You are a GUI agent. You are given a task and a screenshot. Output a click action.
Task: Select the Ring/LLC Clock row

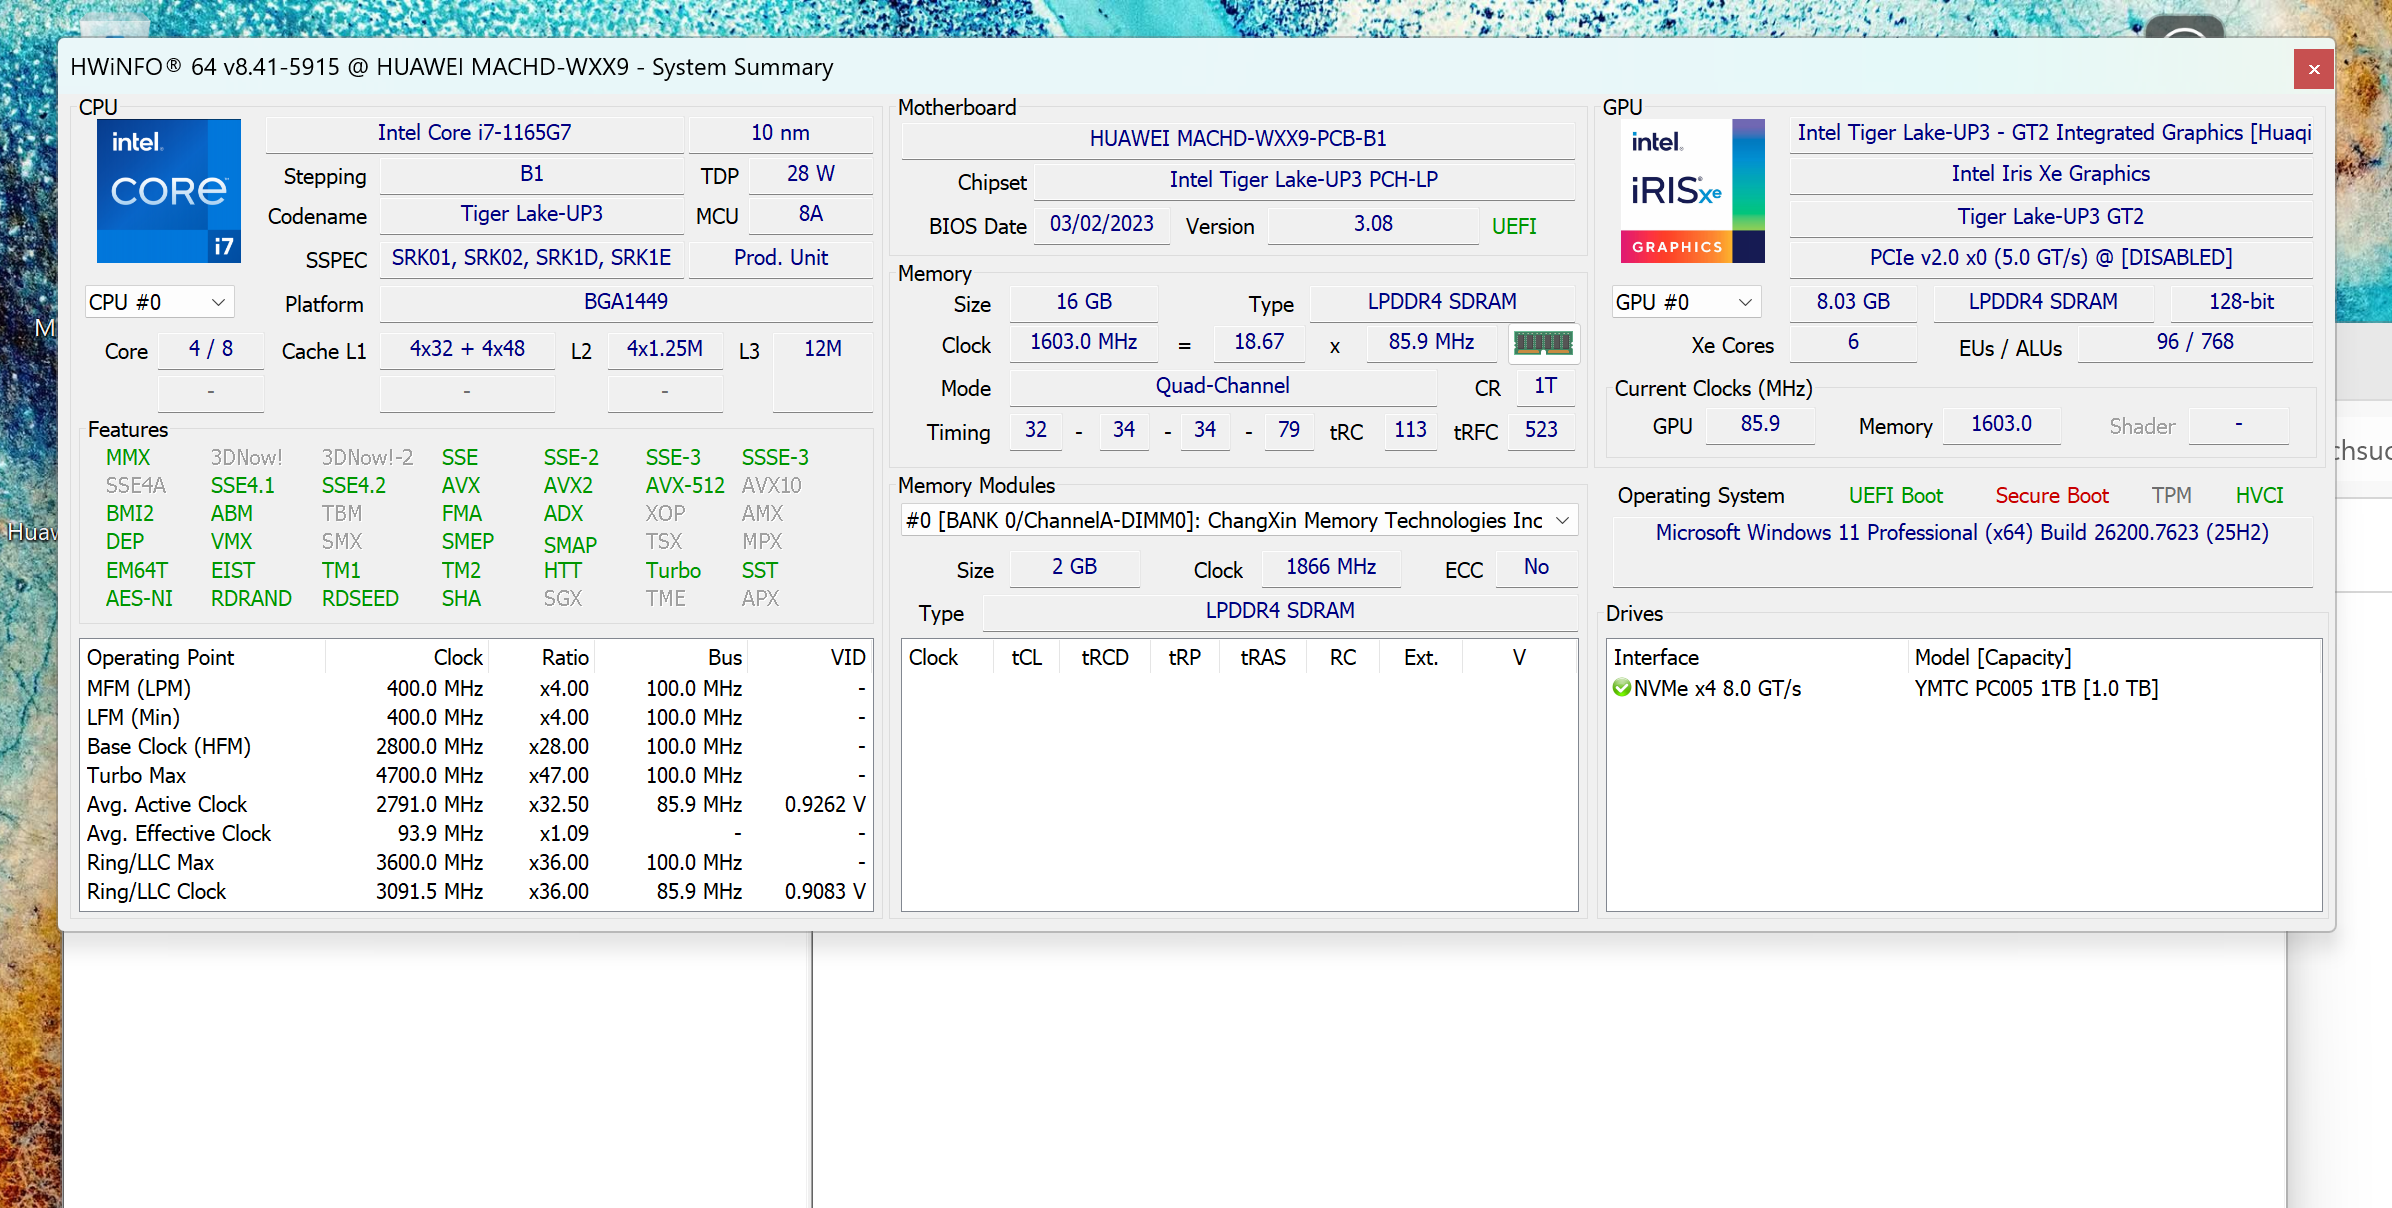(x=476, y=892)
